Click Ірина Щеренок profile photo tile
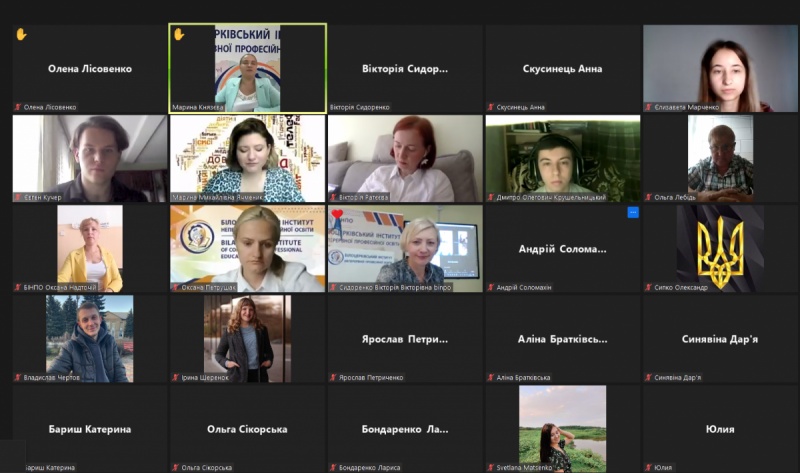The width and height of the screenshot is (800, 473). click(246, 338)
